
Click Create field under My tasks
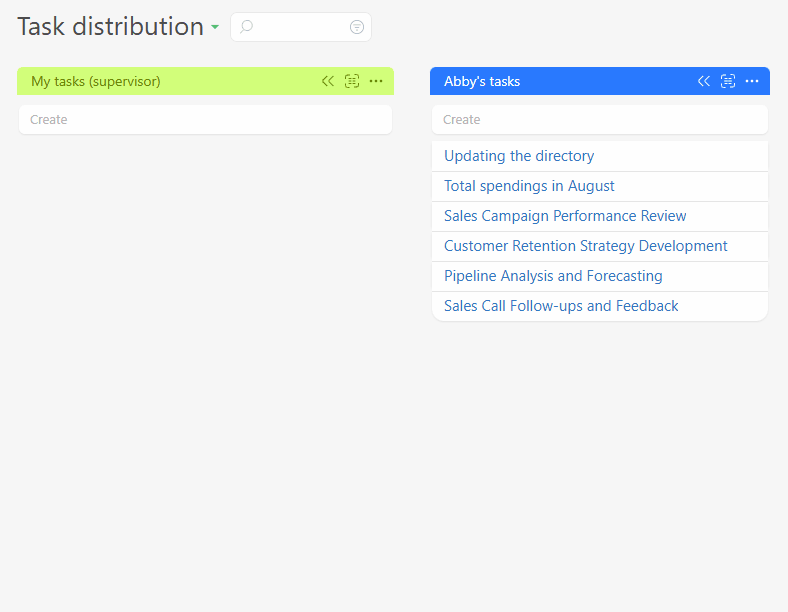tap(205, 120)
